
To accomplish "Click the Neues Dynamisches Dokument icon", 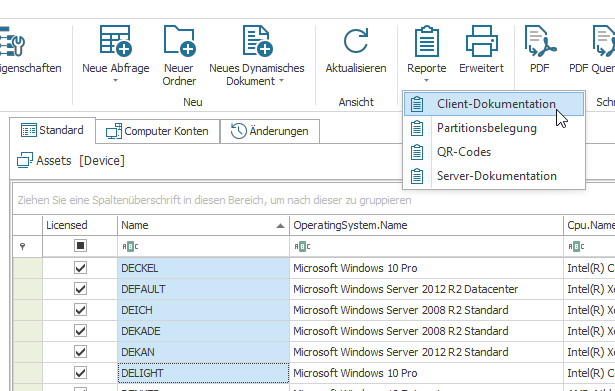I will (x=257, y=41).
